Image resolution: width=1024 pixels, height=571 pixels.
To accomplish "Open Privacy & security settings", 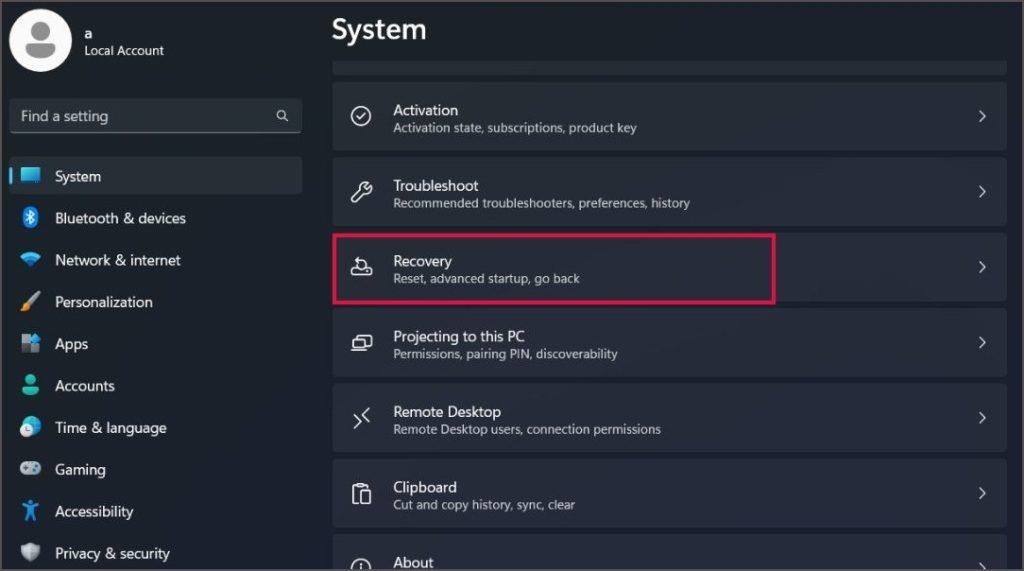I will (x=155, y=553).
